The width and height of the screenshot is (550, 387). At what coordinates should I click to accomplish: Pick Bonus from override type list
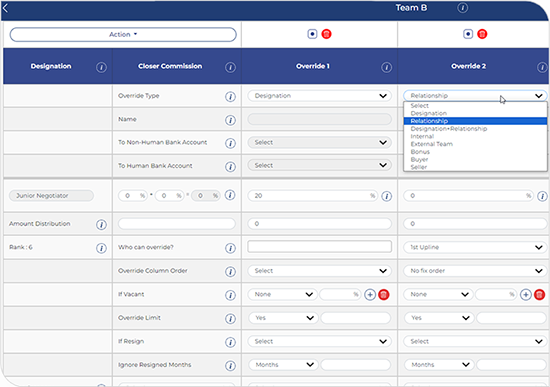click(x=420, y=152)
